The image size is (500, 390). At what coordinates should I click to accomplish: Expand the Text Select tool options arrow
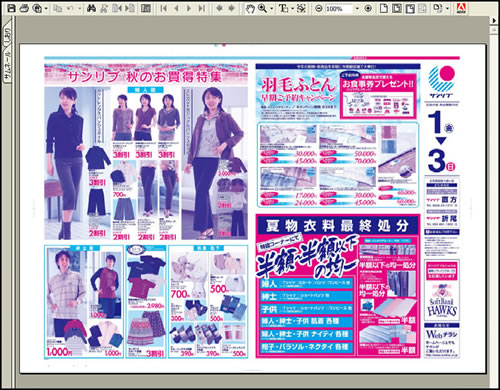(x=292, y=8)
